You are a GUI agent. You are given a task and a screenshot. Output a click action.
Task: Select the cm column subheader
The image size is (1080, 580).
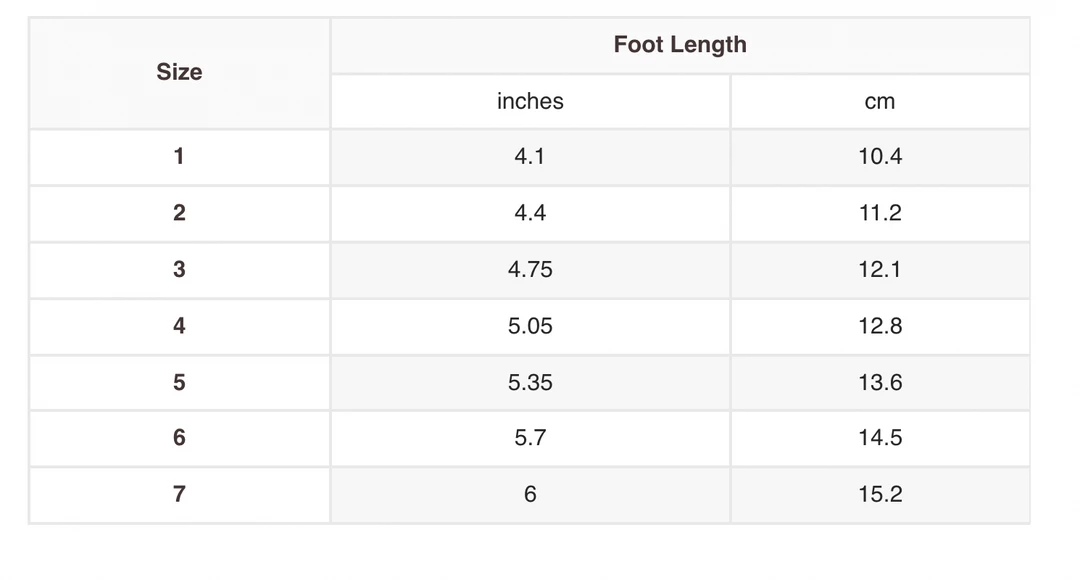click(x=880, y=101)
